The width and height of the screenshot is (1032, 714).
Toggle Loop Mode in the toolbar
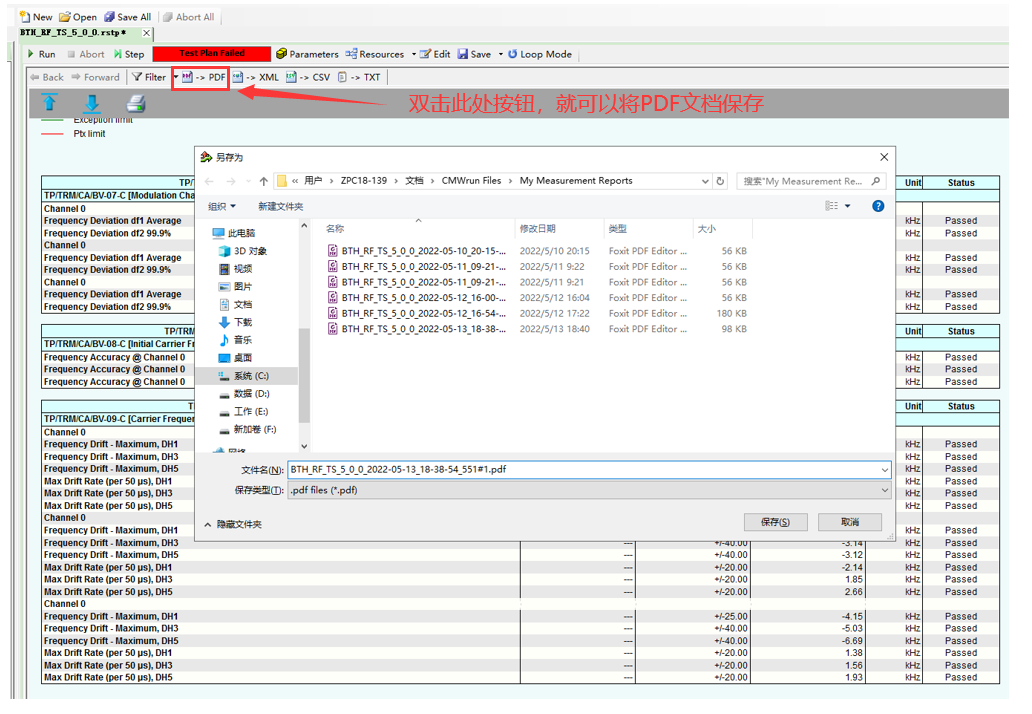click(540, 55)
